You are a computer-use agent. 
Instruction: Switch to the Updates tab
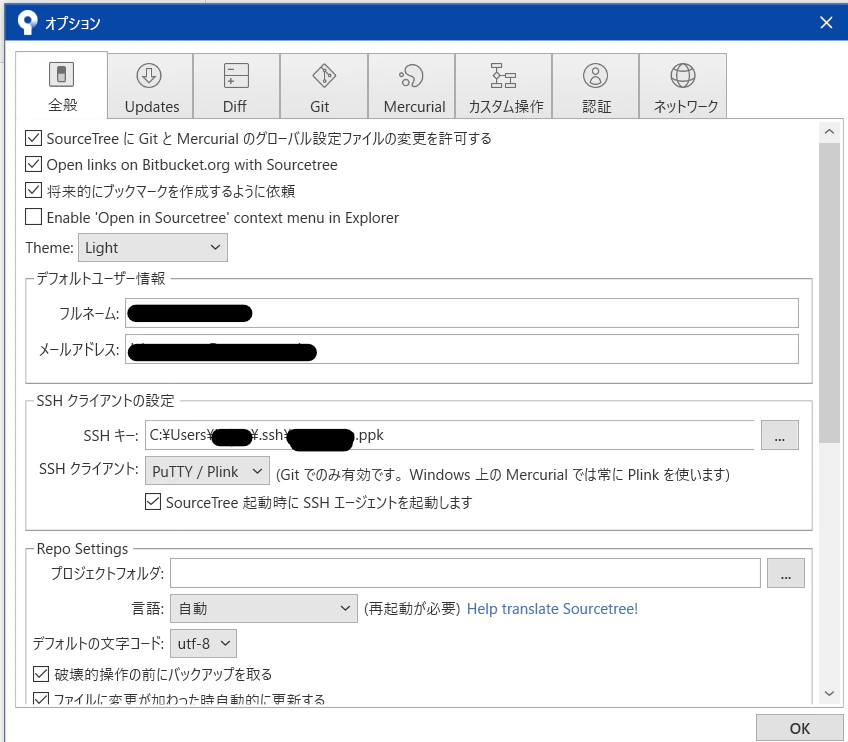click(x=151, y=86)
